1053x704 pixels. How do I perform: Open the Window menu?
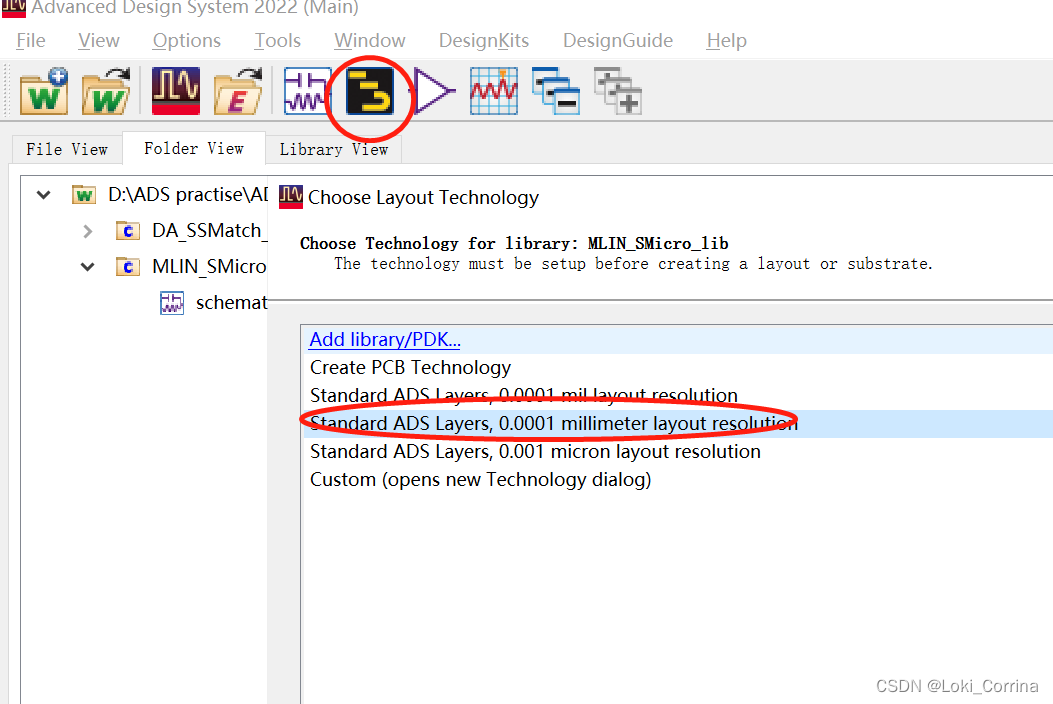[370, 40]
